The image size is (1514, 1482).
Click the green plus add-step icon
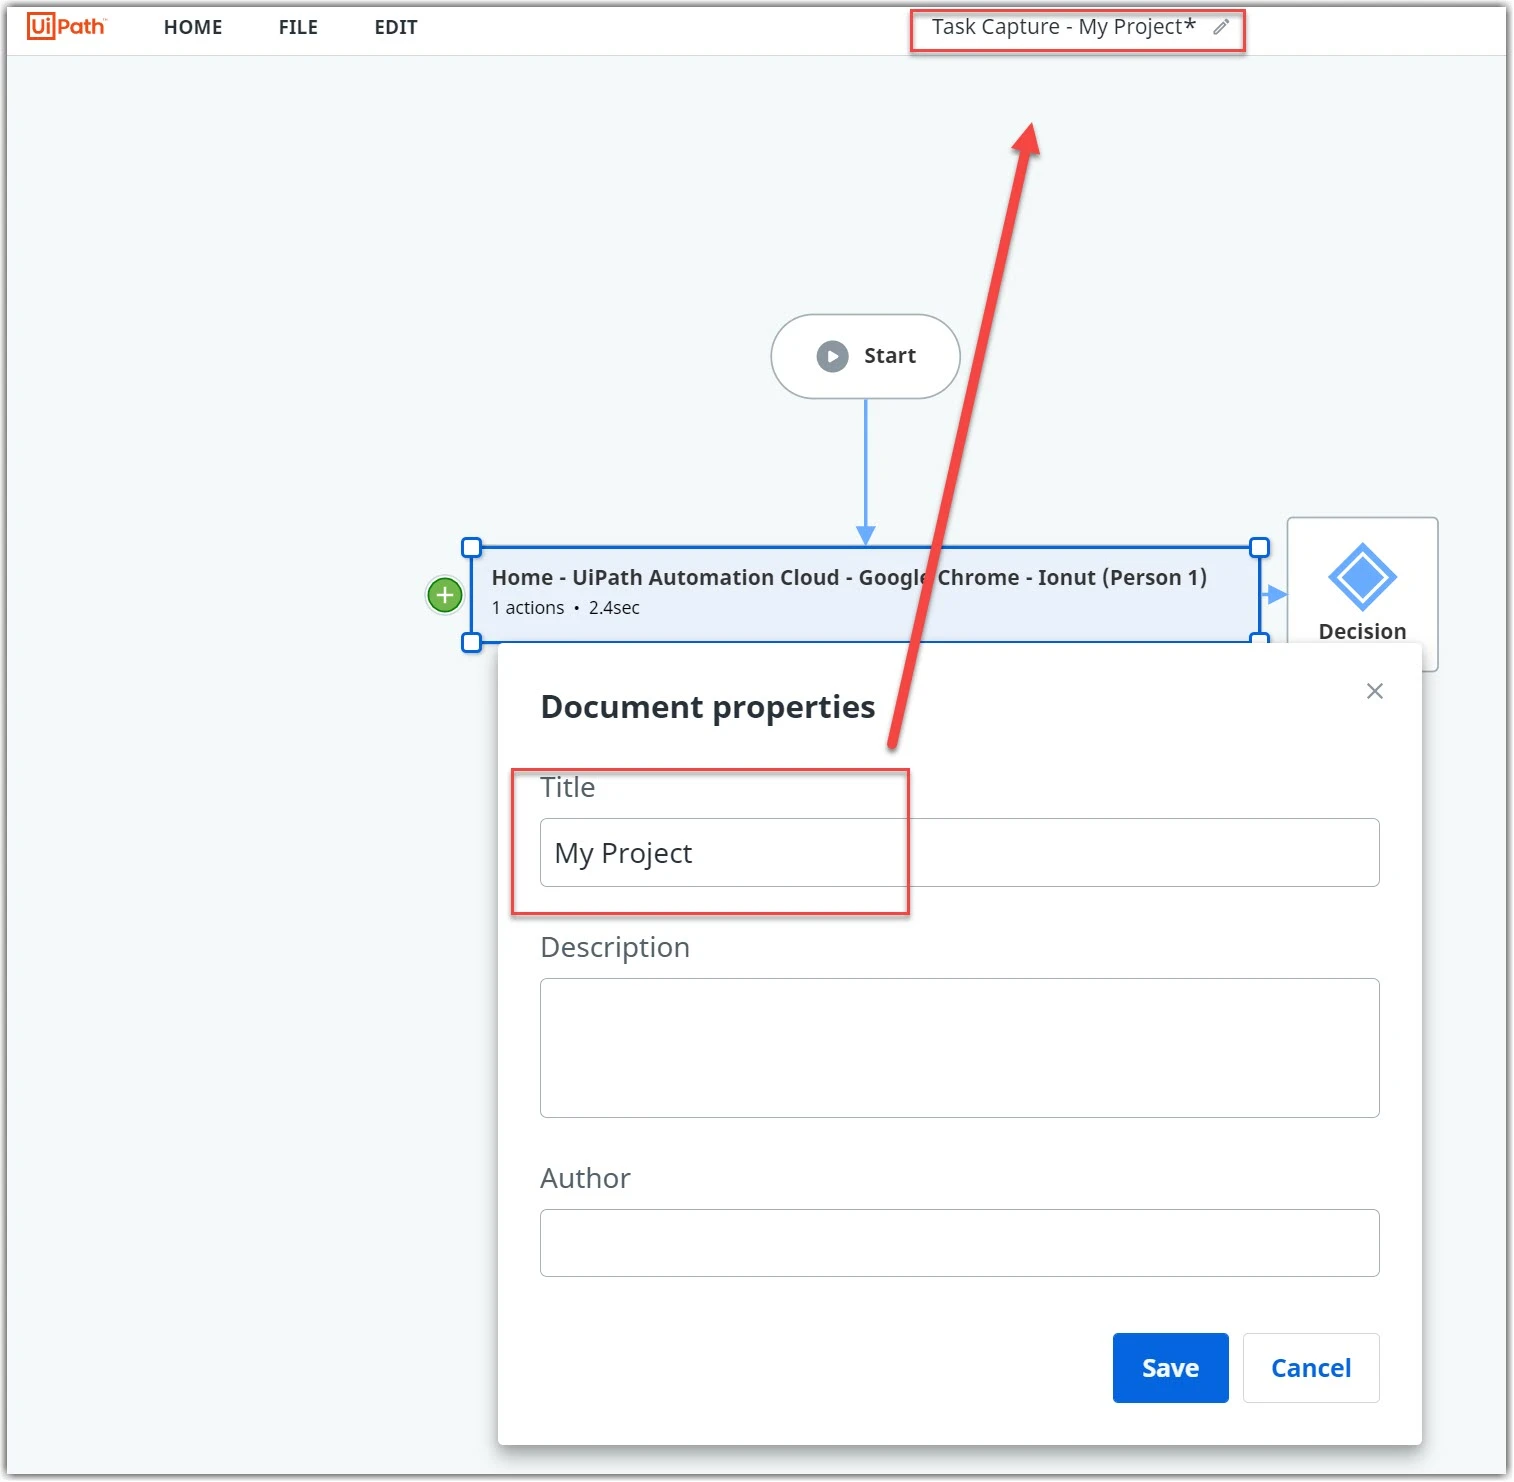click(x=445, y=595)
